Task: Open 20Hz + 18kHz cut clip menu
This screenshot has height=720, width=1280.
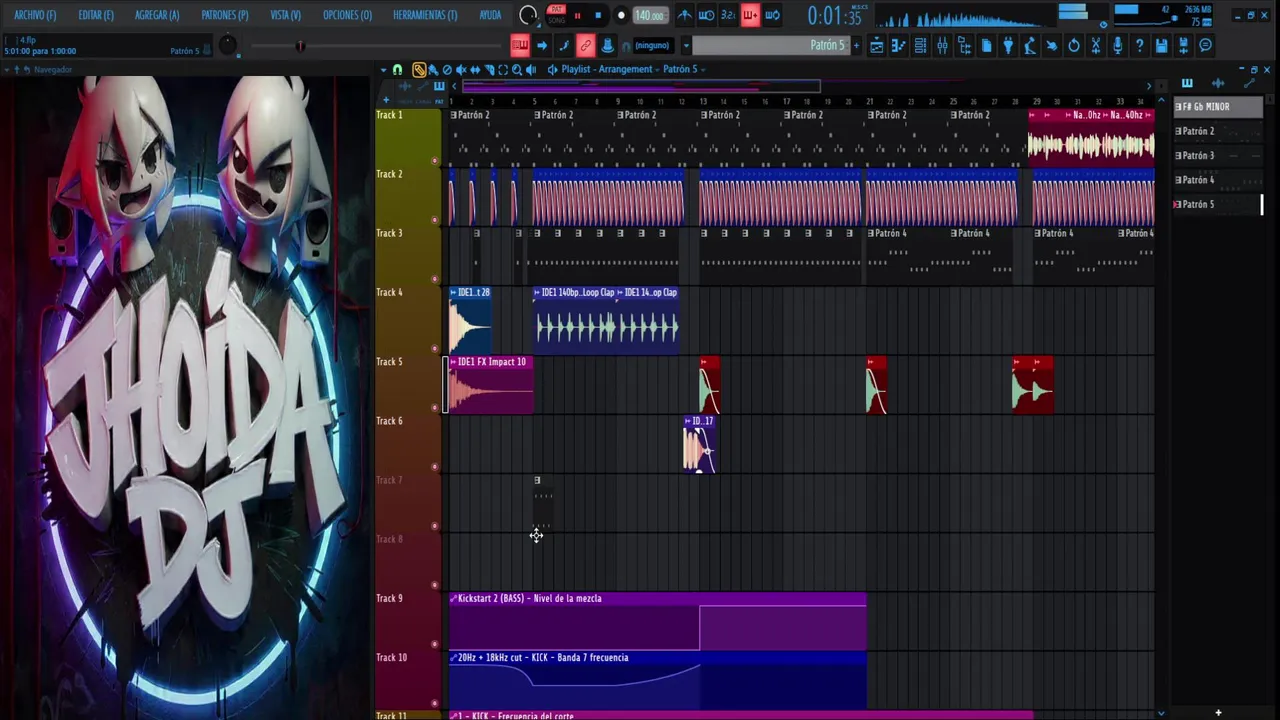Action: 453,657
